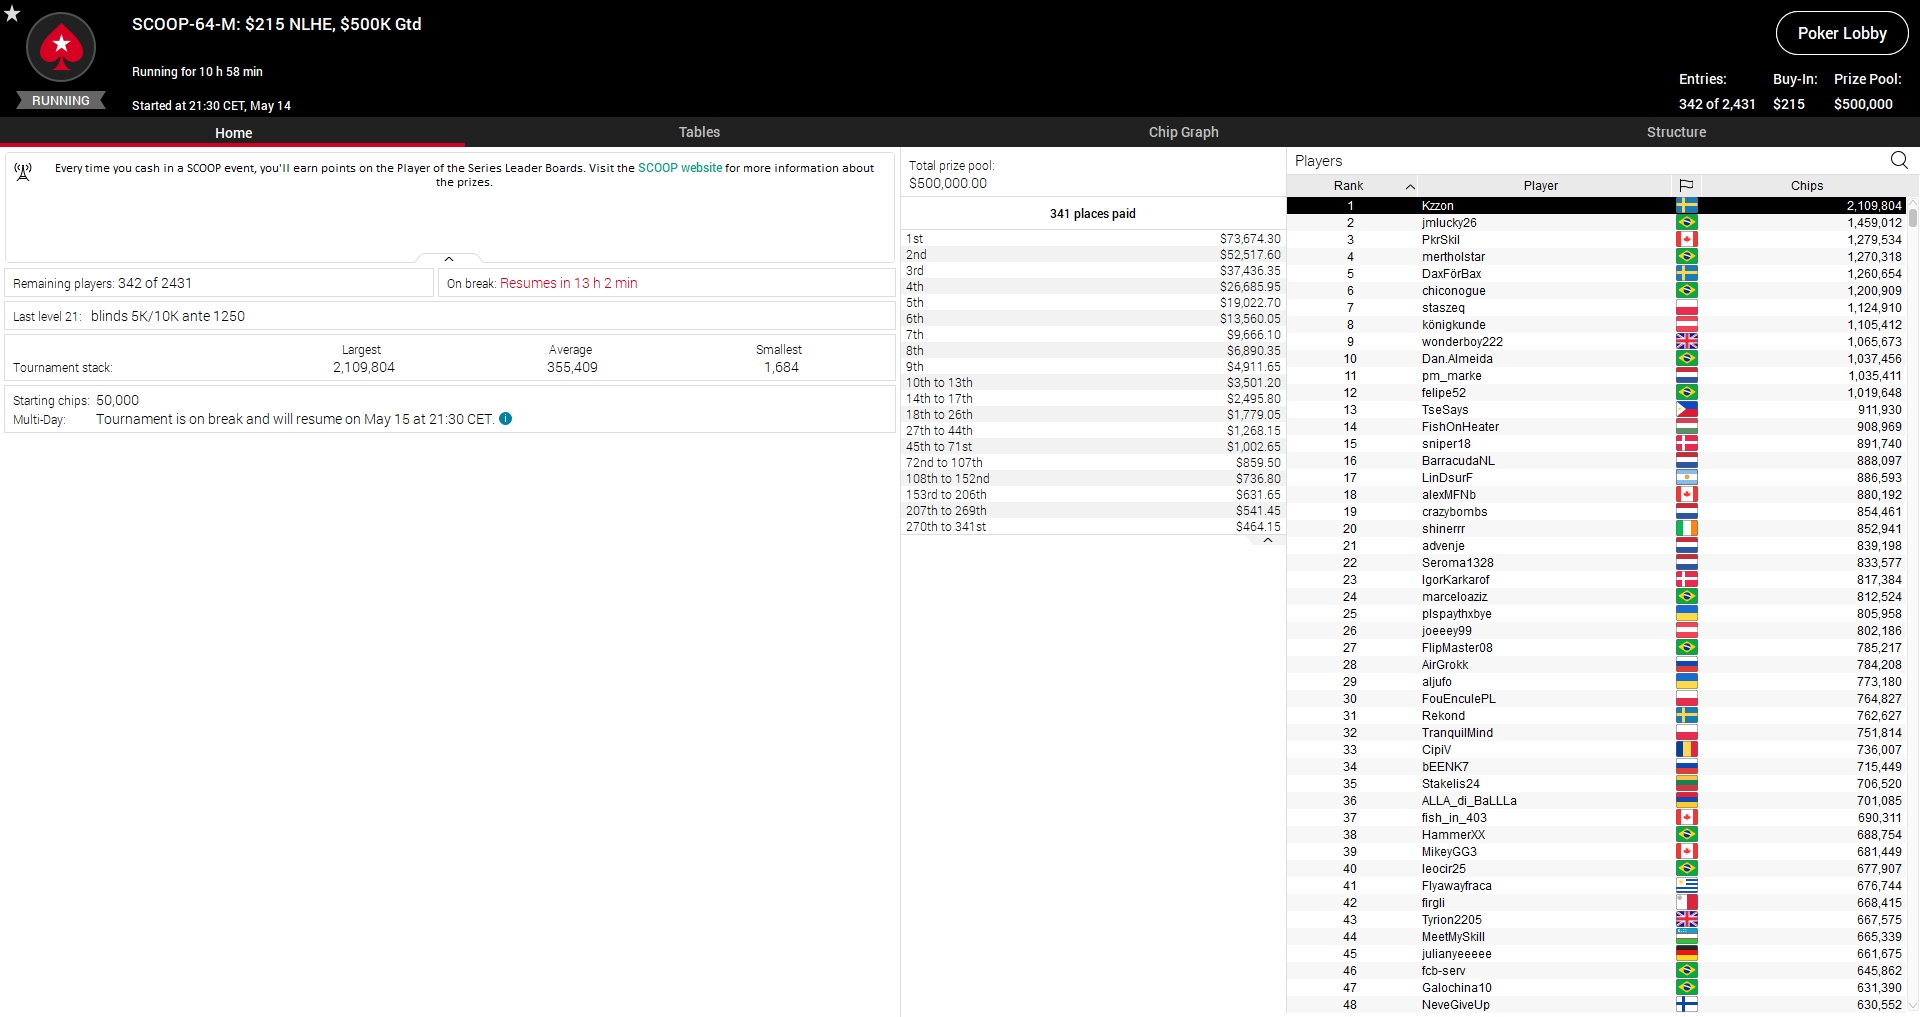Select player FishOnHeater in the list

point(1597,427)
